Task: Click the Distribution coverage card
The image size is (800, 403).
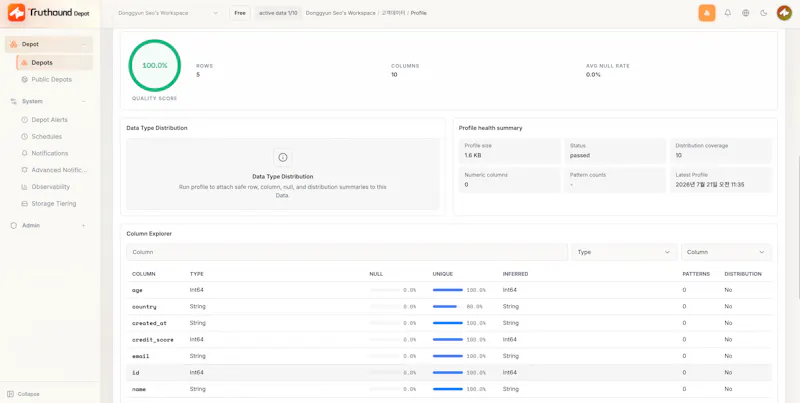Action: tap(720, 150)
